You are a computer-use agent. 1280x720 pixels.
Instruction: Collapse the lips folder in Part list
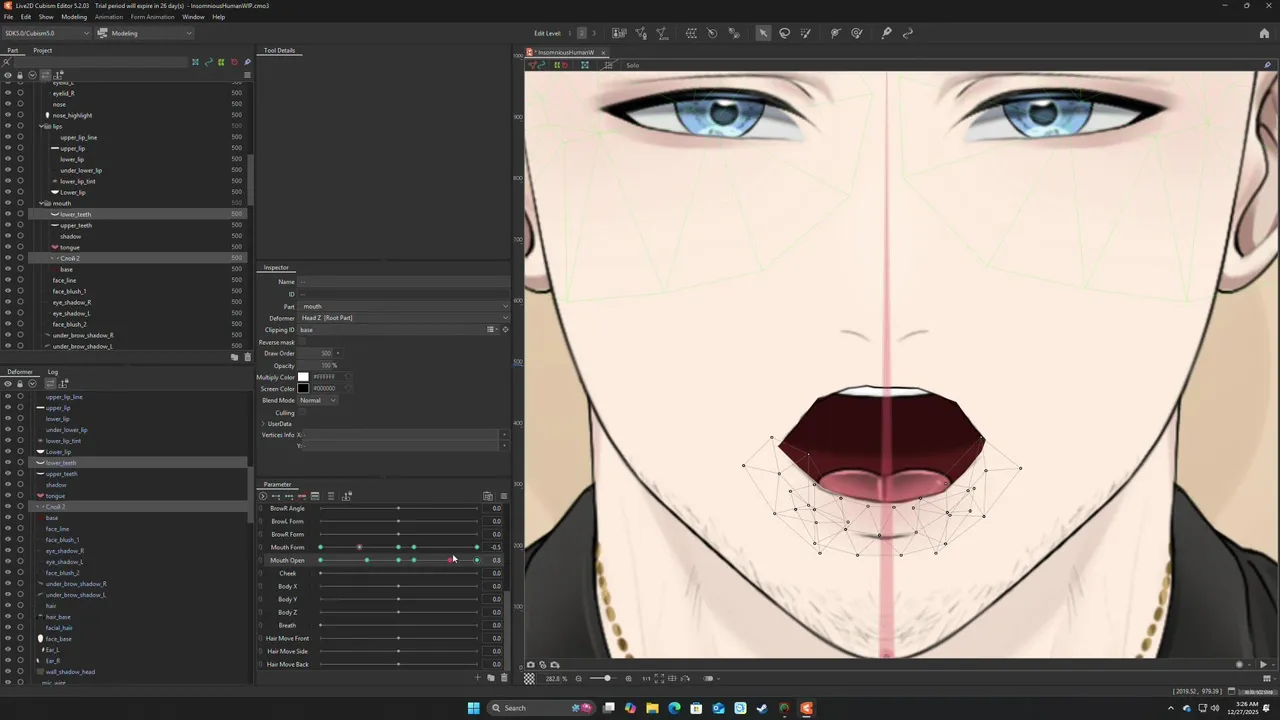pyautogui.click(x=43, y=127)
